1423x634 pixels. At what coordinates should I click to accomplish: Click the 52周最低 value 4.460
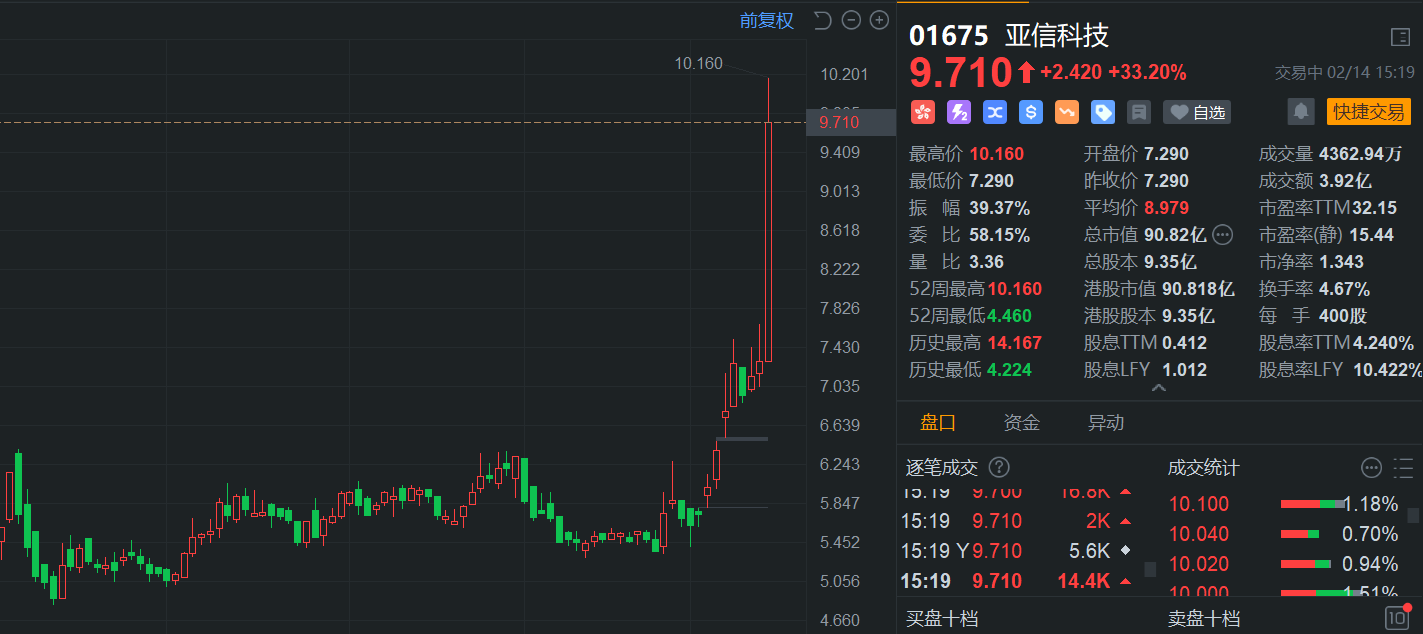tap(1010, 316)
